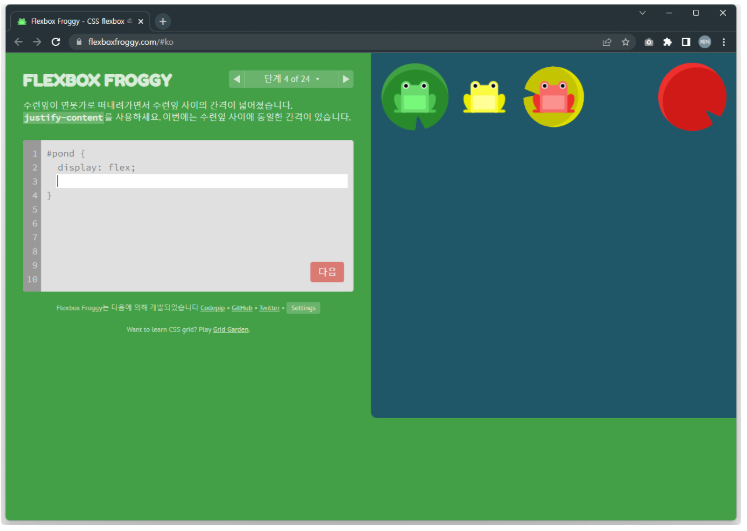Click the FLEXBOX FROGGY title logo
This screenshot has width=747, height=531.
pos(97,80)
